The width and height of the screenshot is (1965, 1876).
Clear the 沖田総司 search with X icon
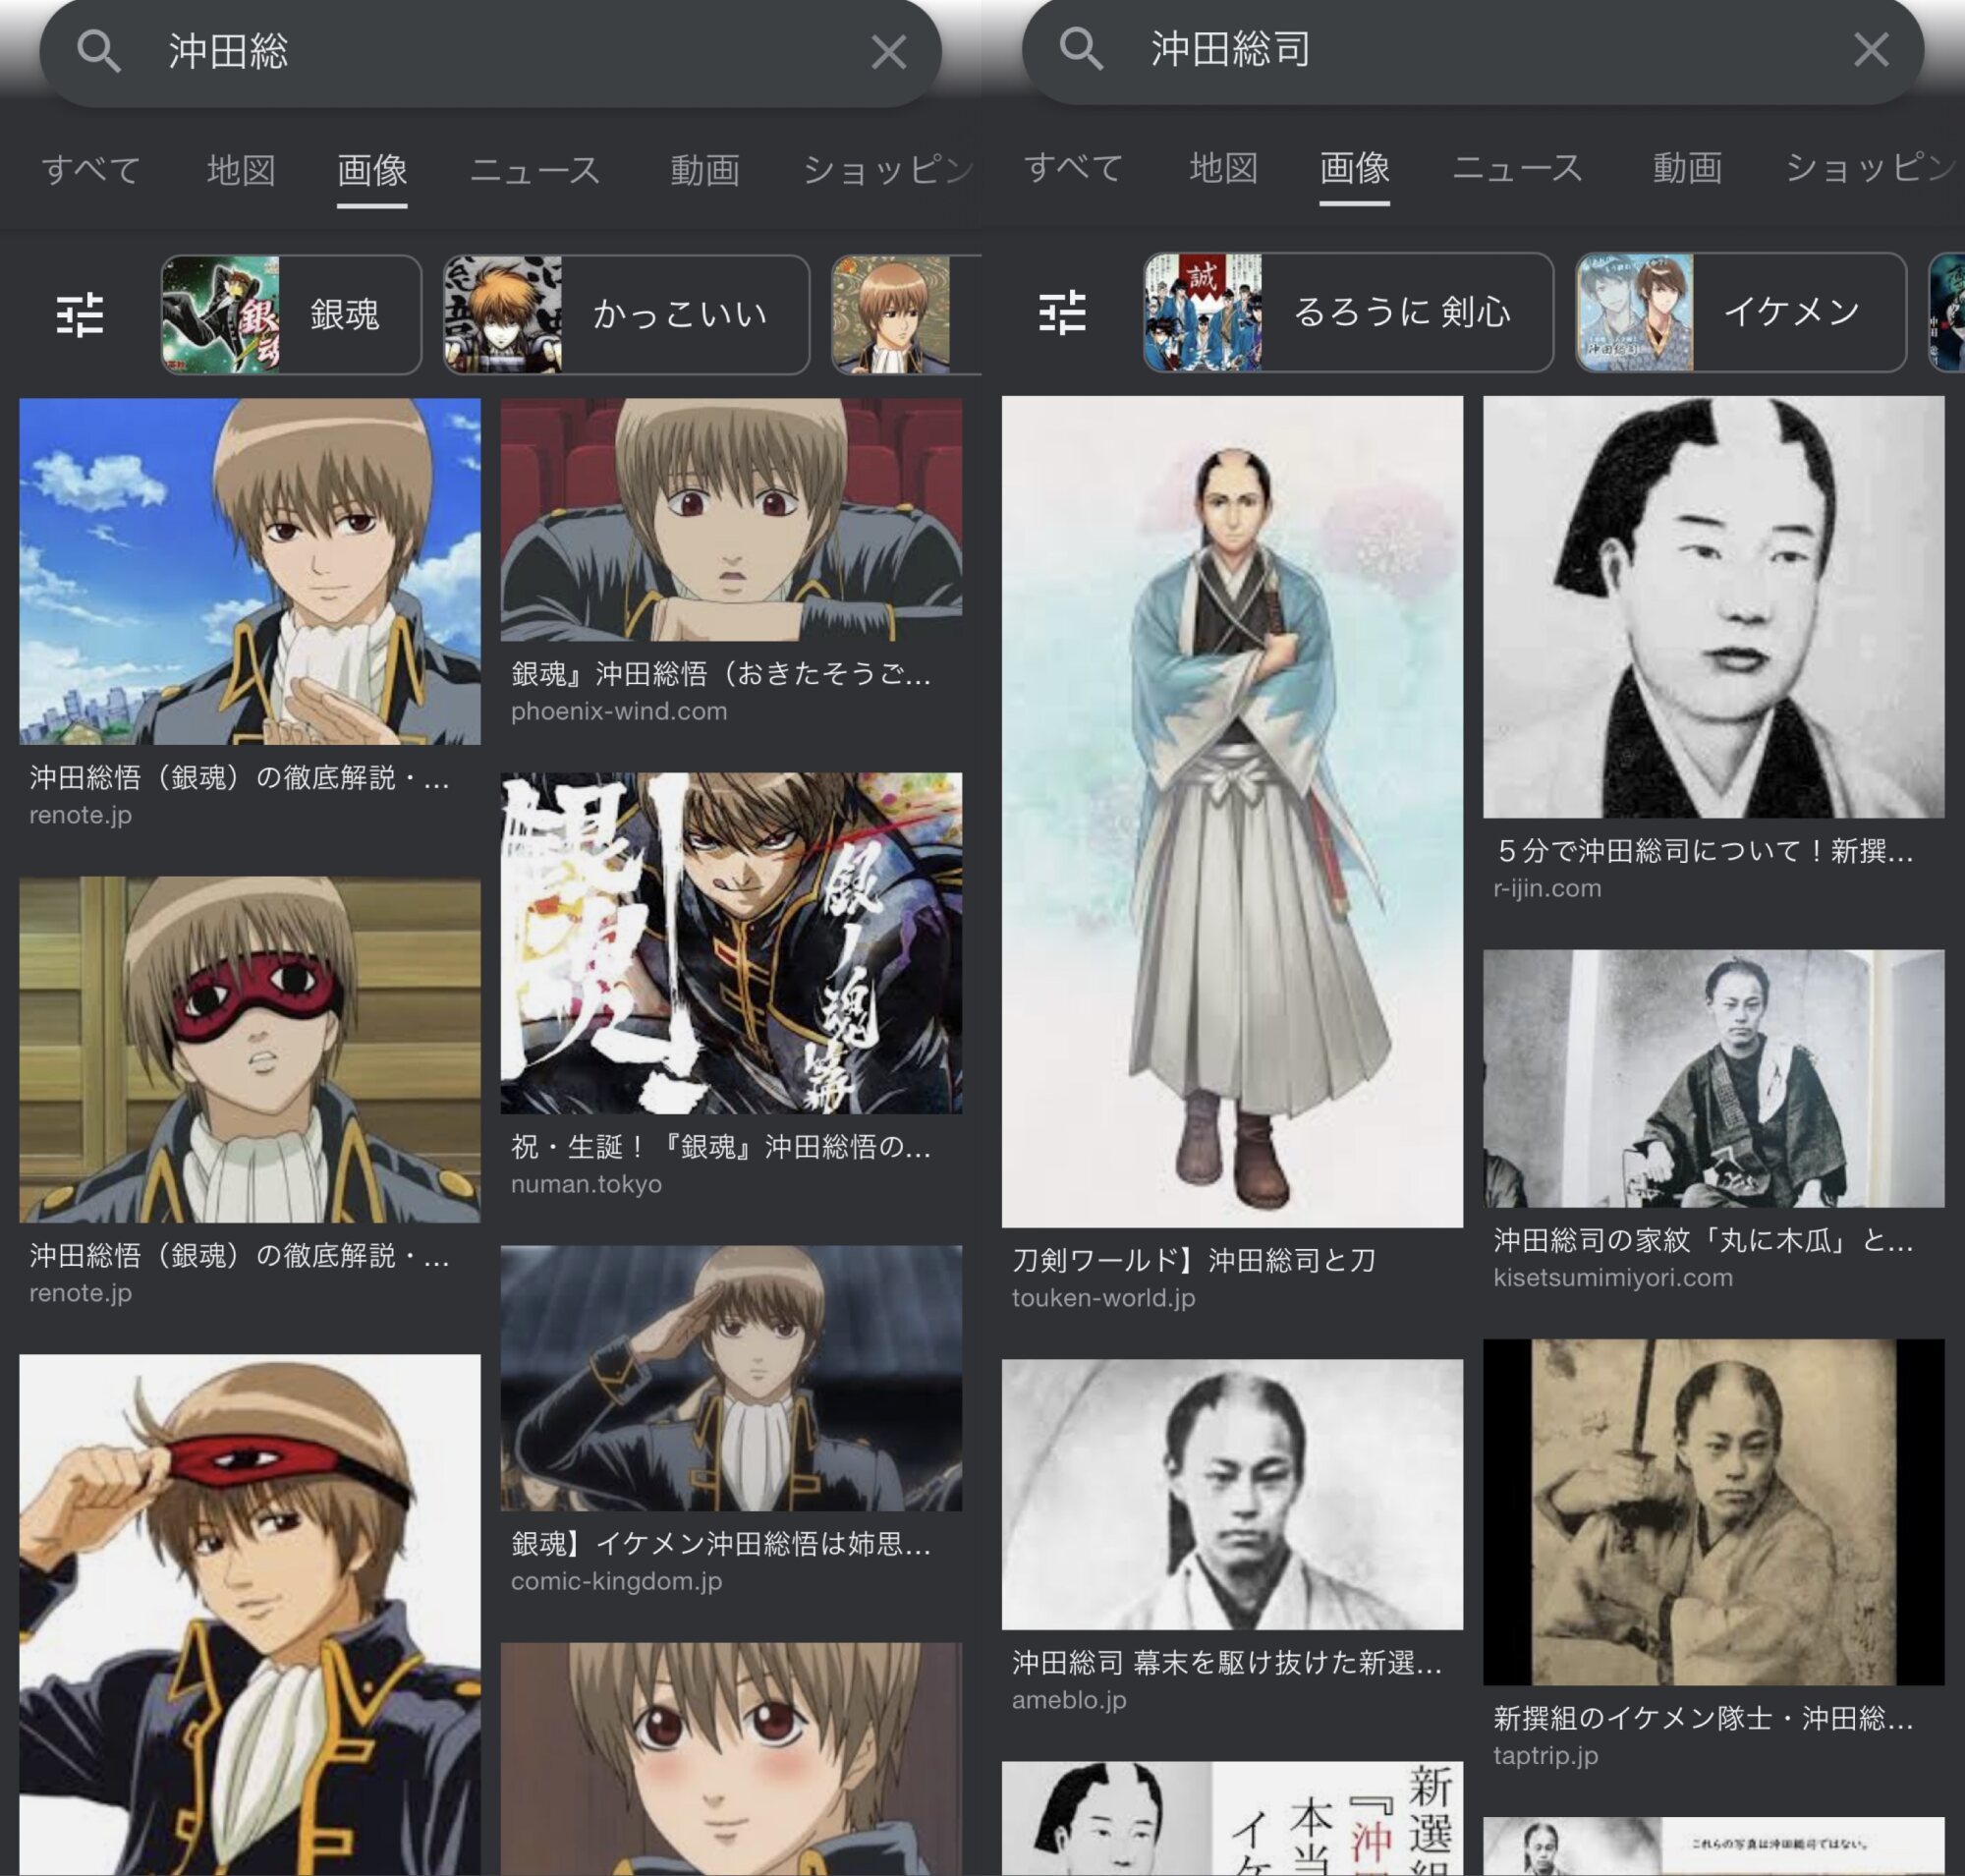click(x=1870, y=49)
